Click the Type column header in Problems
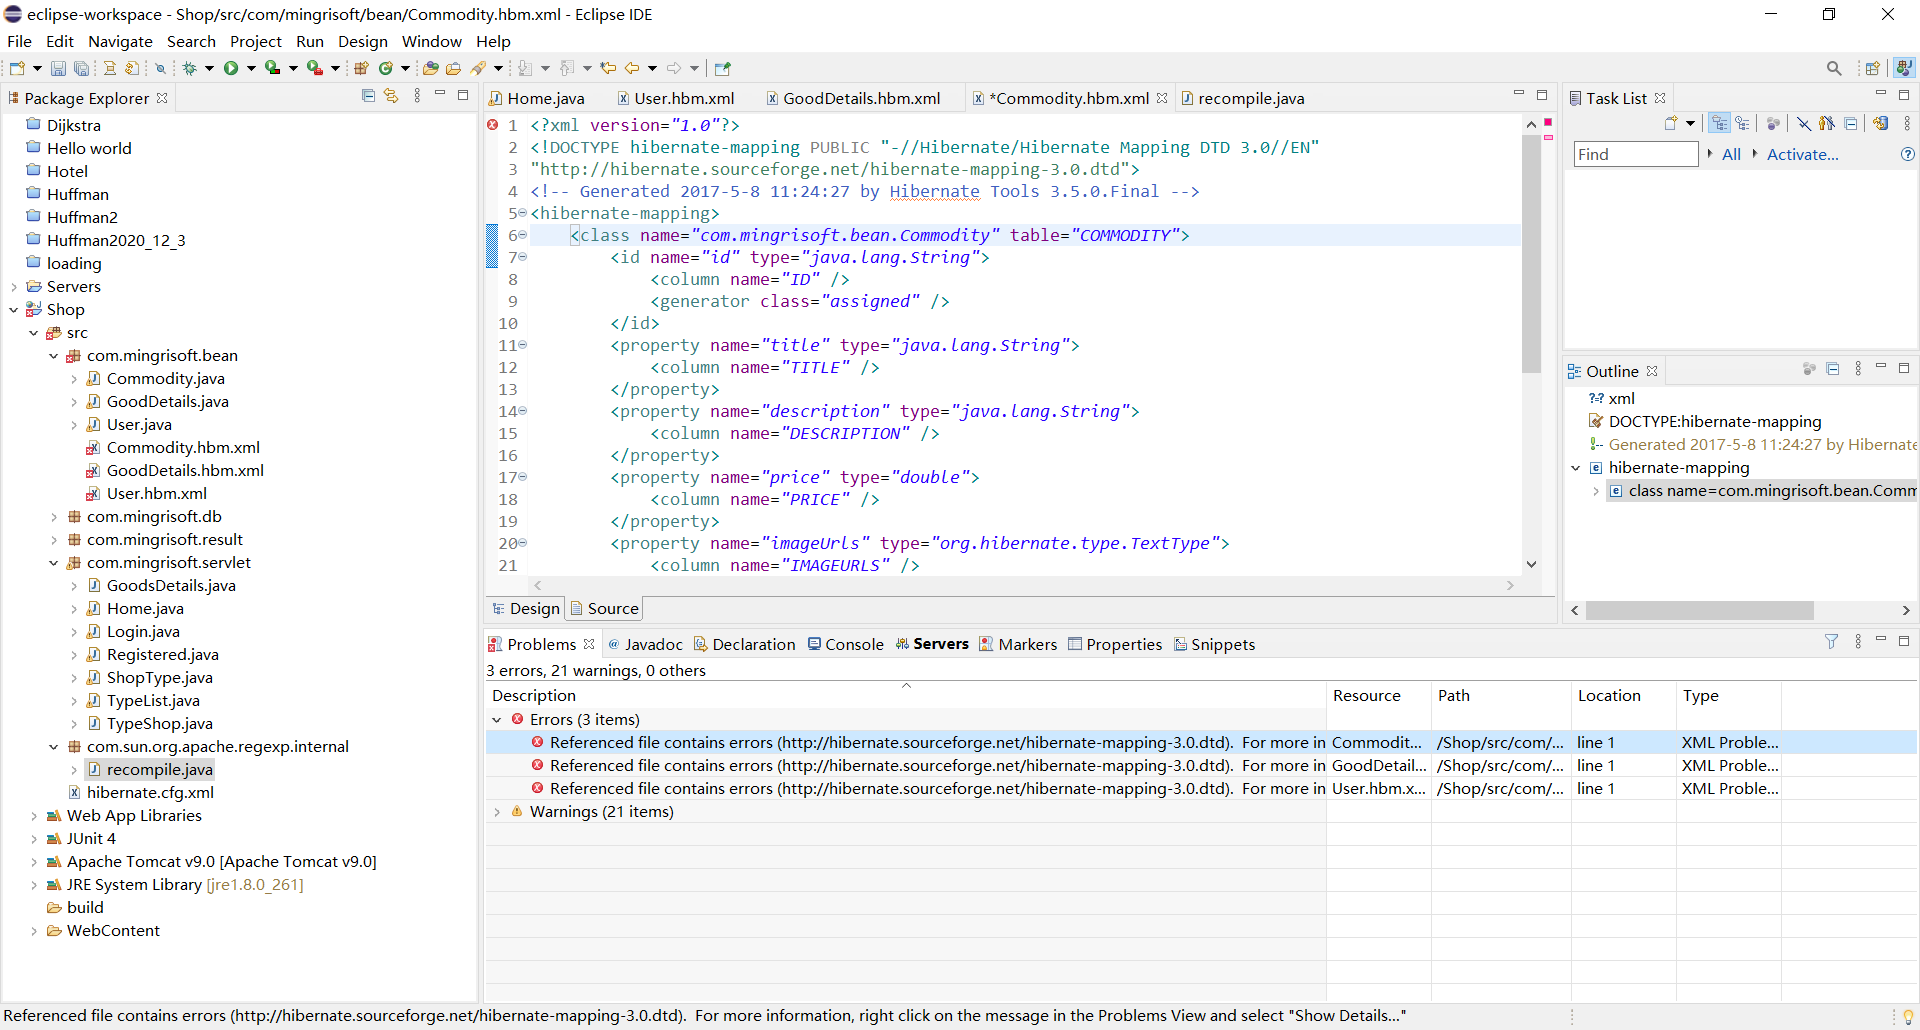The height and width of the screenshot is (1030, 1920). [1728, 695]
